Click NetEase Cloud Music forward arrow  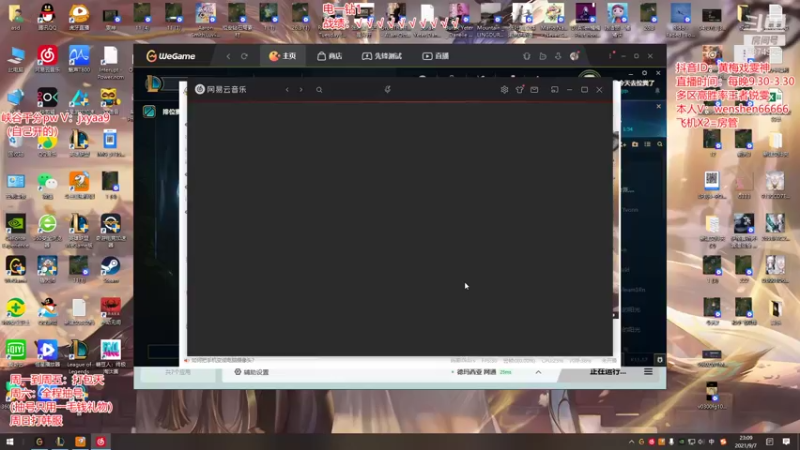(x=301, y=90)
